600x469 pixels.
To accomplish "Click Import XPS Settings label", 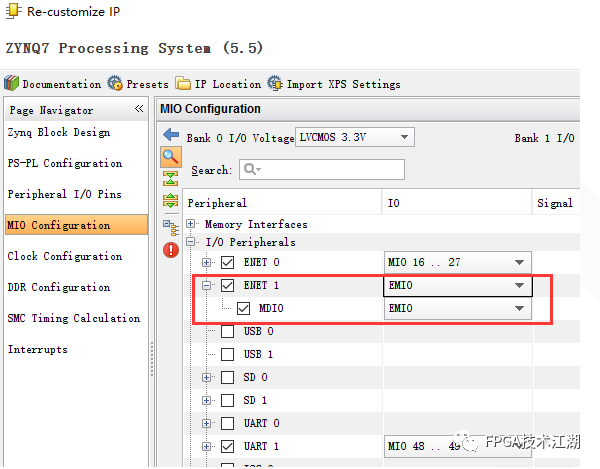I will coord(344,84).
